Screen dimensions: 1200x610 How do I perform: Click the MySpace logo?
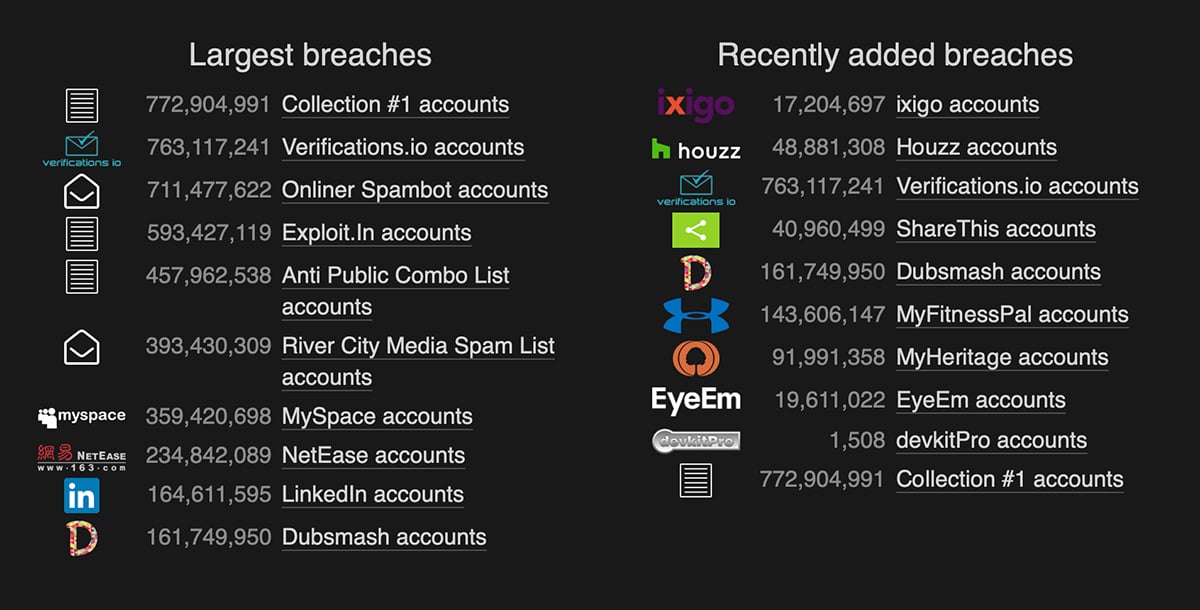[x=81, y=416]
